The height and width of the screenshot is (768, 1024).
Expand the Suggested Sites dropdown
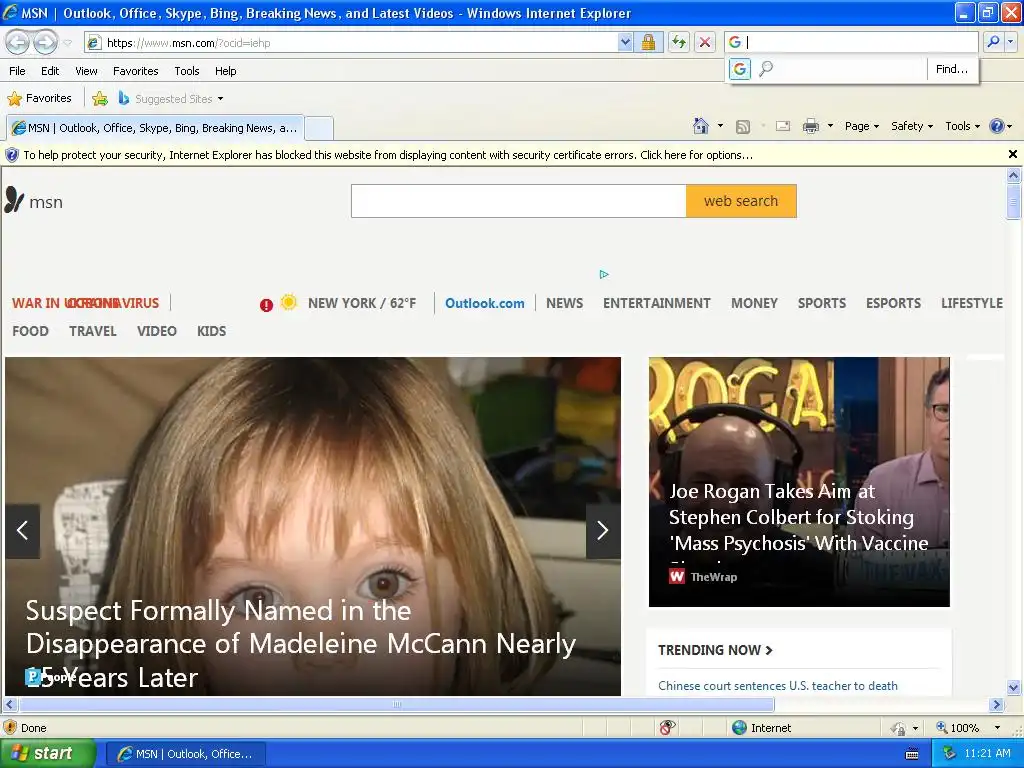point(220,99)
